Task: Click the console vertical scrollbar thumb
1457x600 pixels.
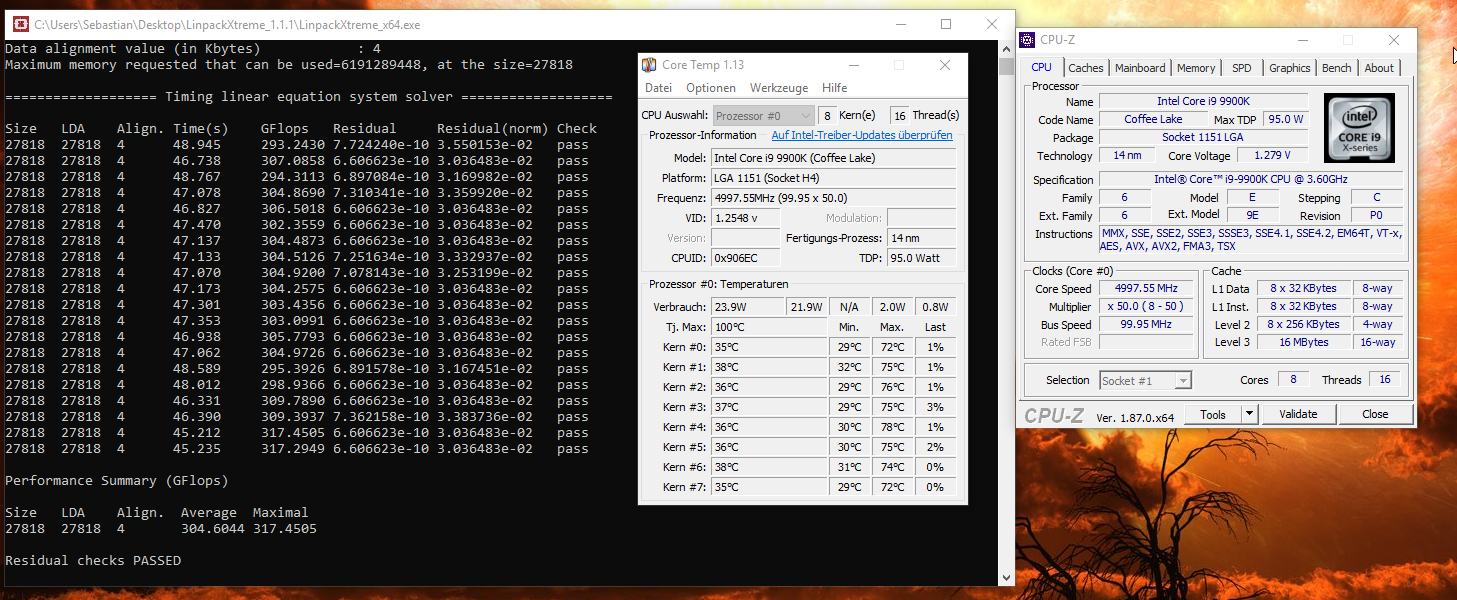Action: pos(1007,66)
